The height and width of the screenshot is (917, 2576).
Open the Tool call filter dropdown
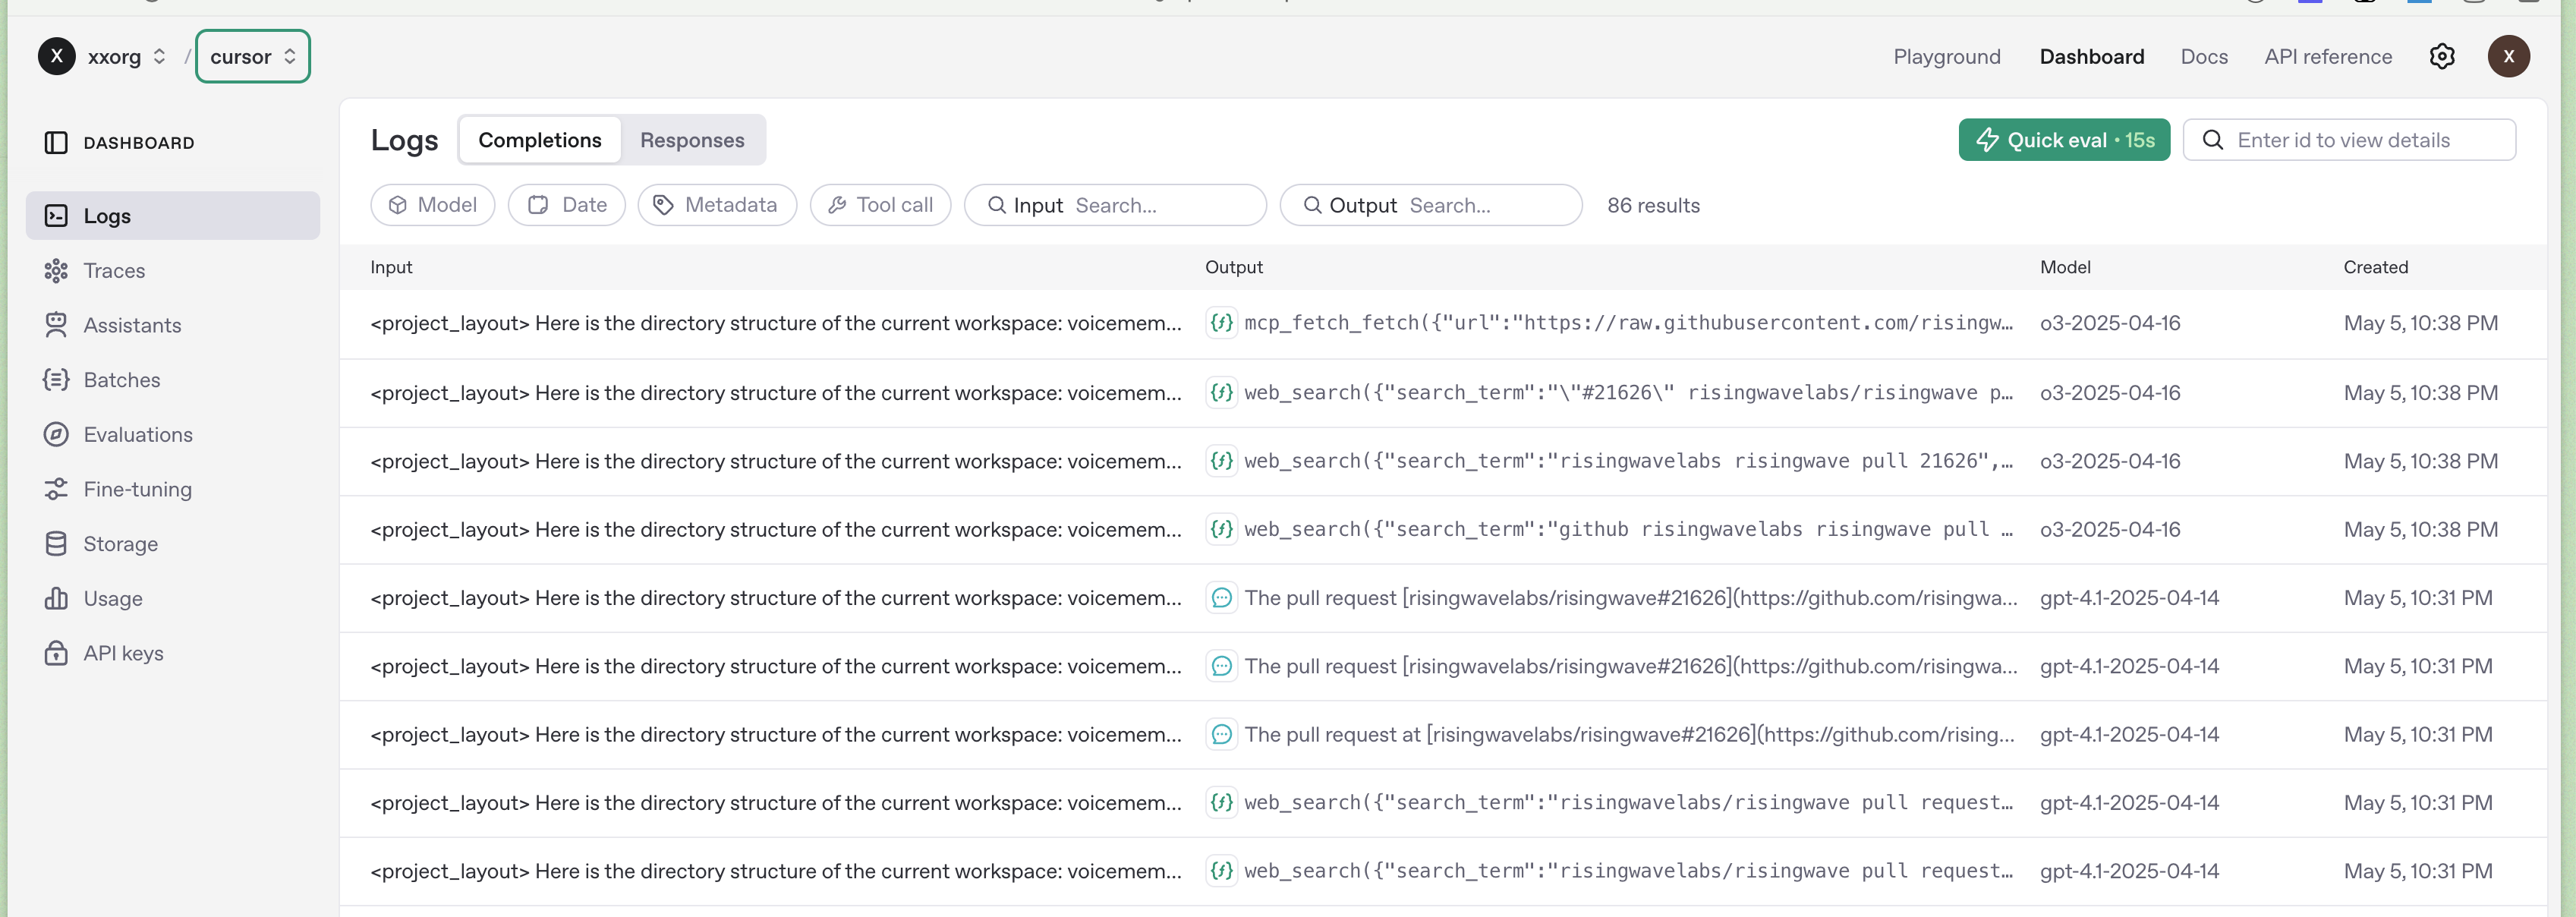coord(880,205)
